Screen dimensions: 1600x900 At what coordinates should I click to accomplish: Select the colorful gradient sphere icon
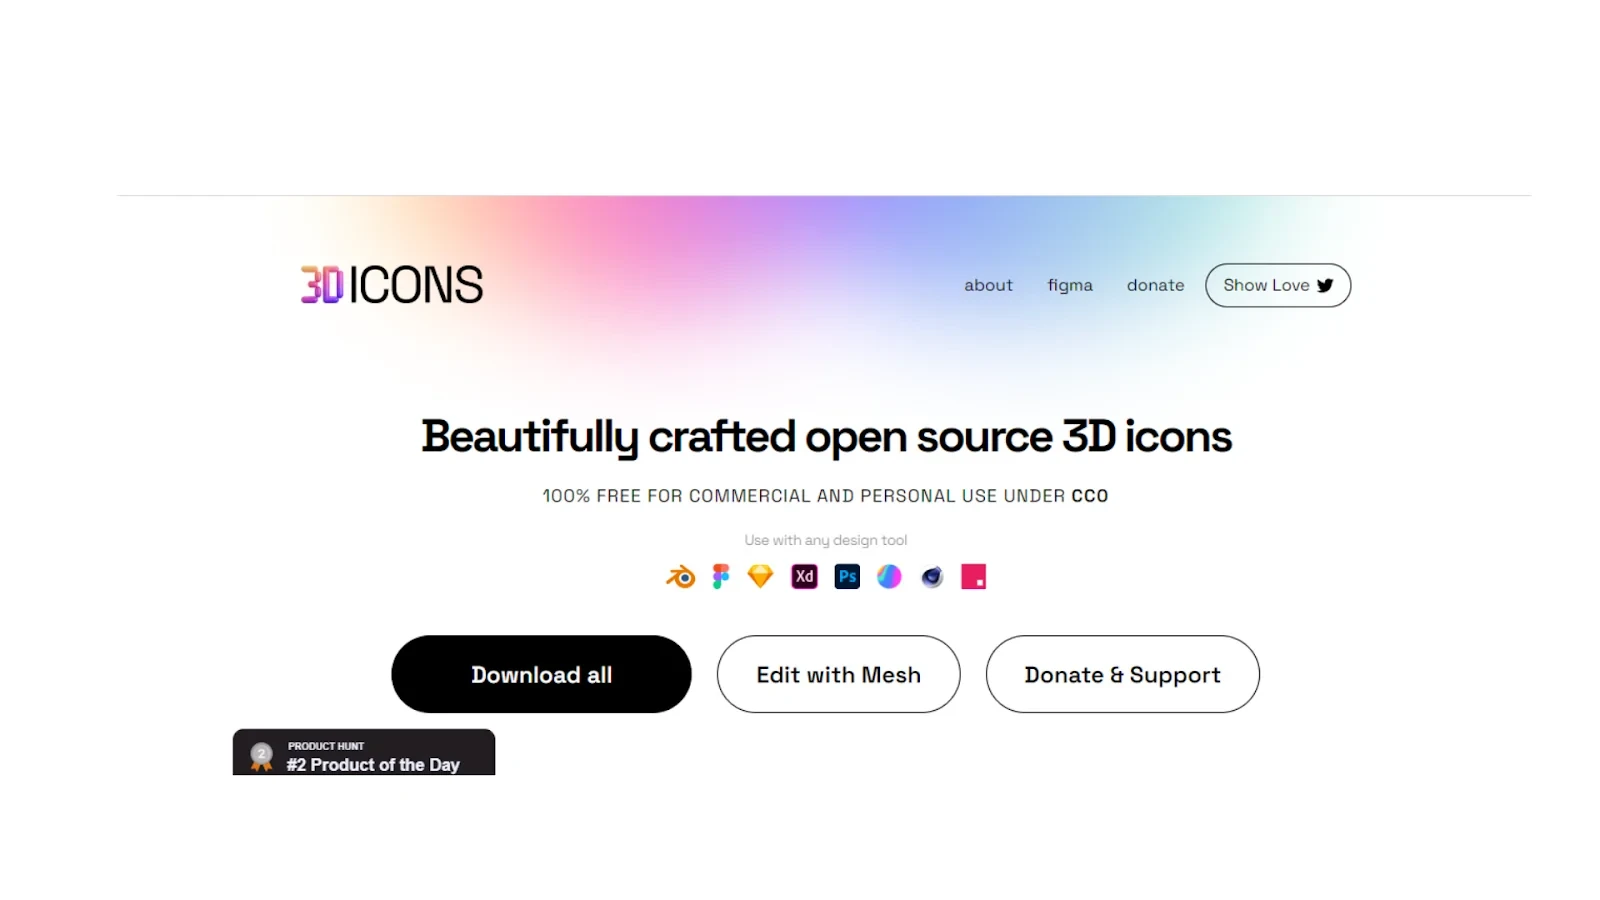pos(889,577)
